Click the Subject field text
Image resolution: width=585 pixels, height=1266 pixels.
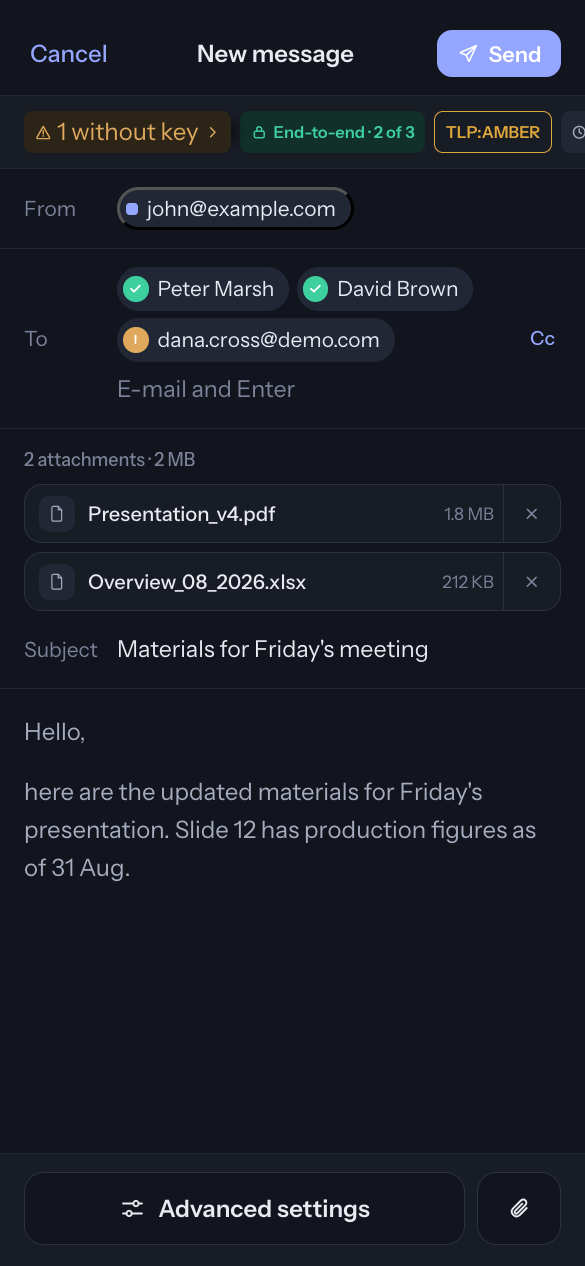coord(273,649)
